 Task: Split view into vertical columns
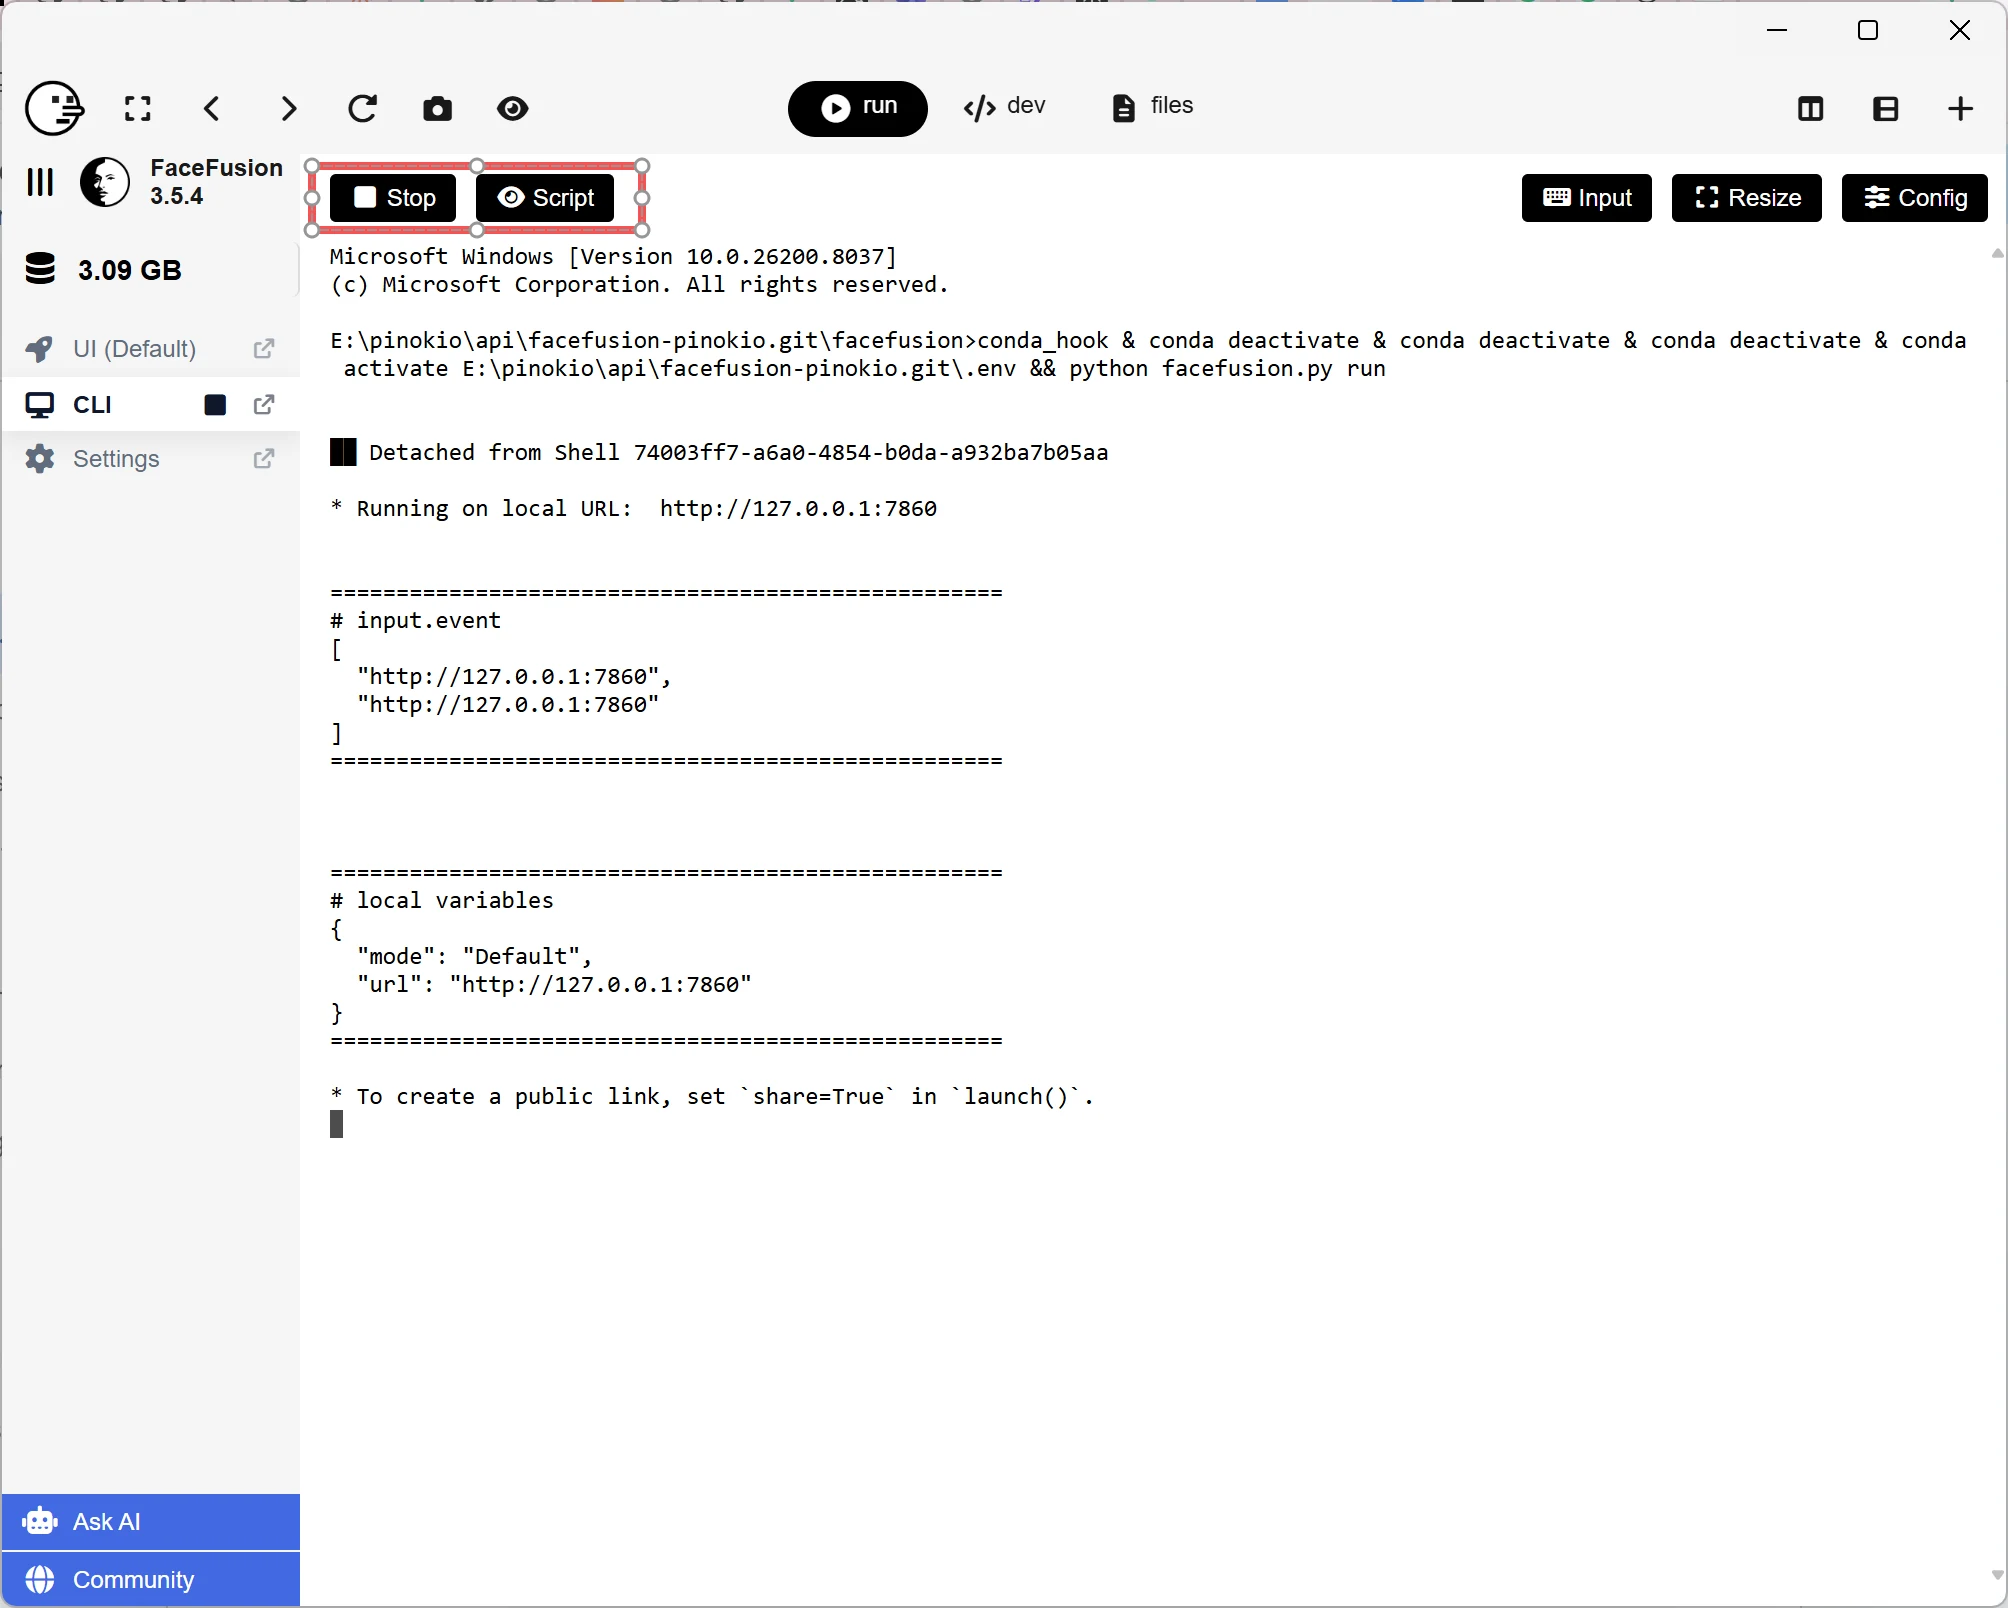(1811, 109)
